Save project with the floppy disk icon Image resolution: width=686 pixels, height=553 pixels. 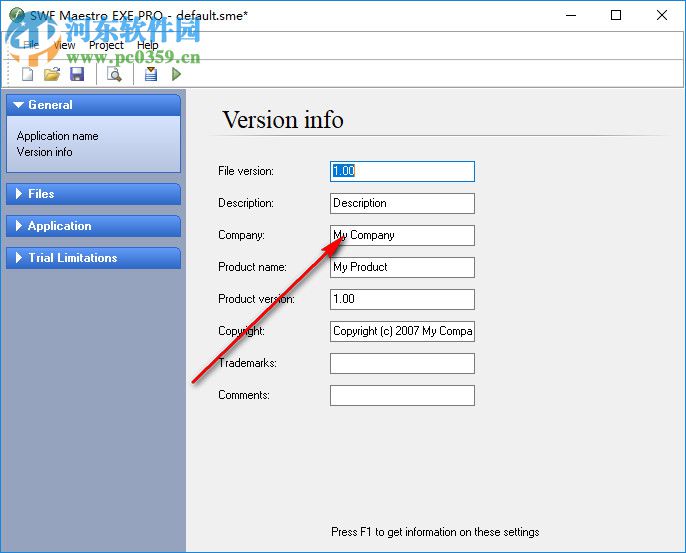coord(77,74)
